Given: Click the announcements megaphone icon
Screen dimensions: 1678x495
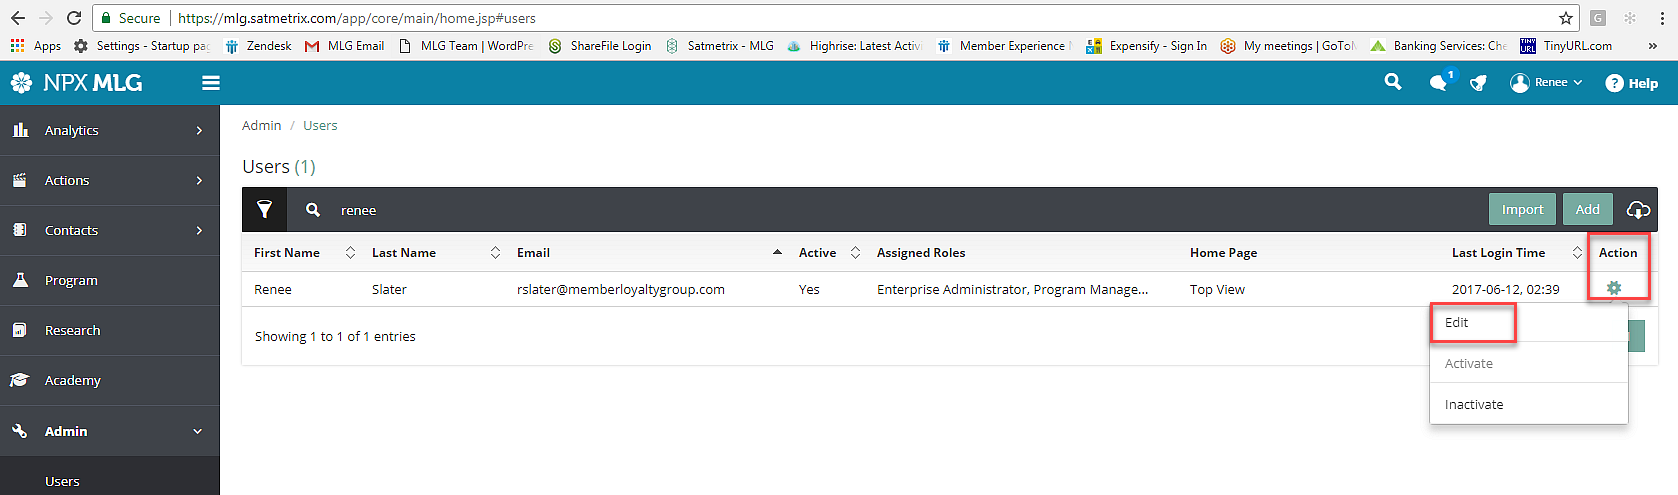Looking at the screenshot, I should point(1478,83).
